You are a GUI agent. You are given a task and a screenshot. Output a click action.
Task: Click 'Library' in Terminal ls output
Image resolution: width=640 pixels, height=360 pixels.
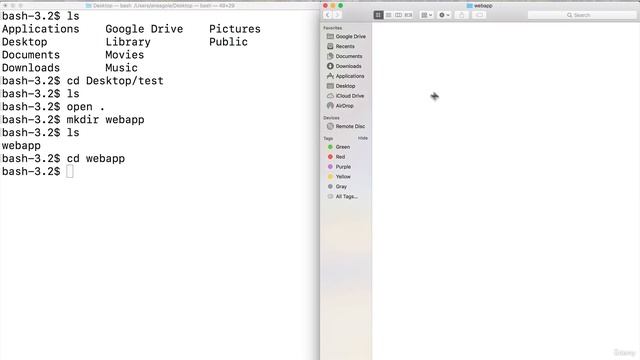128,42
